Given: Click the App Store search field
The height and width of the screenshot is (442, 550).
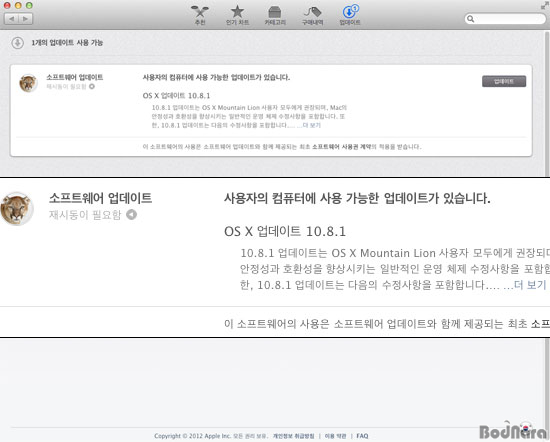Looking at the screenshot, I should click(505, 19).
